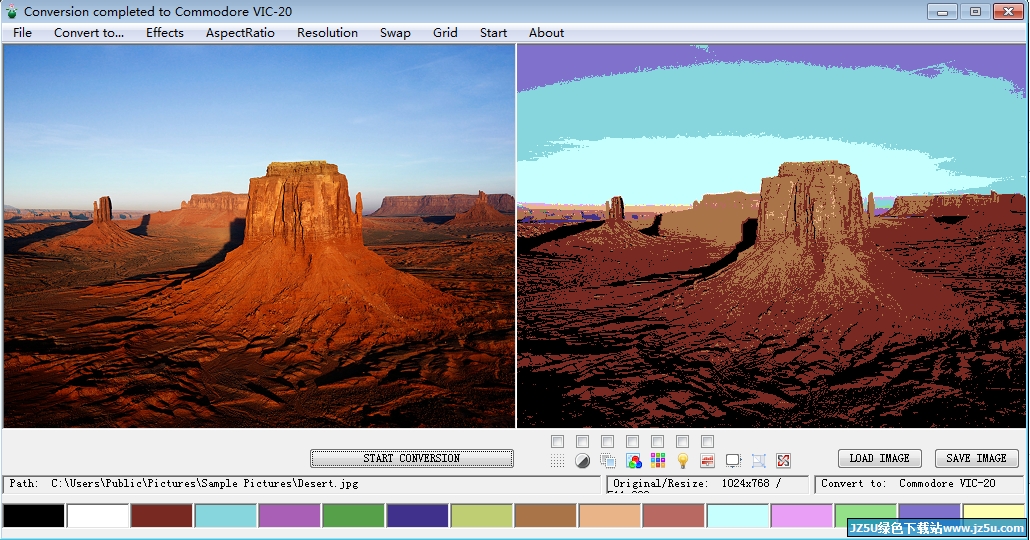Enable the checkbox above the dither dots icon
Screen dimensions: 1030x540
[x=557, y=441]
